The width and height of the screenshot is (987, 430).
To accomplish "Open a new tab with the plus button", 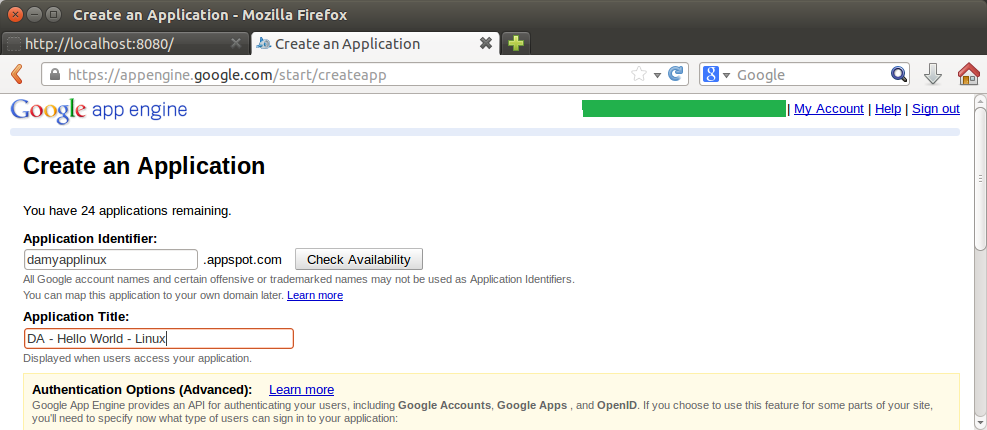I will [515, 43].
